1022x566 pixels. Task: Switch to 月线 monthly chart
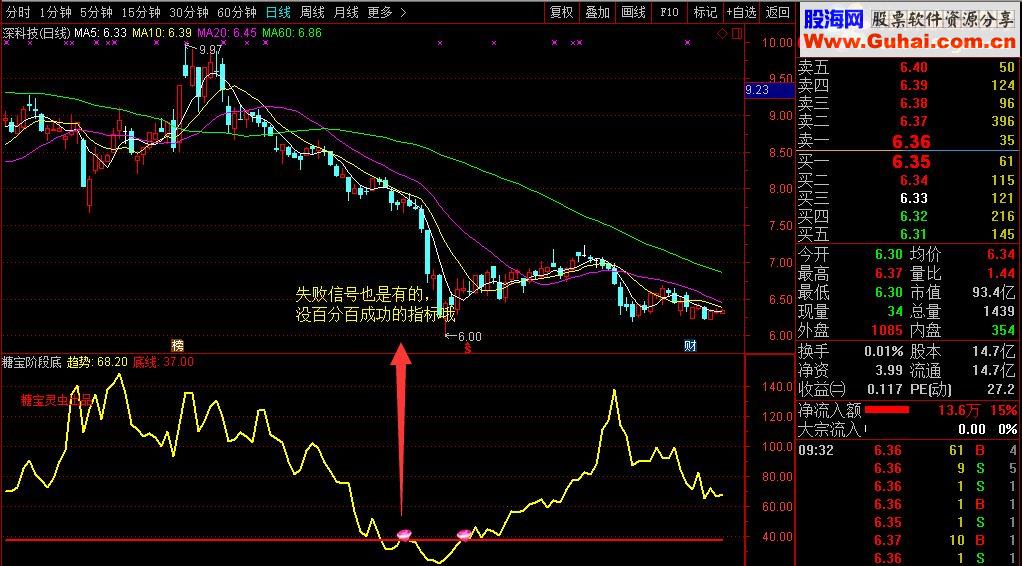(346, 12)
